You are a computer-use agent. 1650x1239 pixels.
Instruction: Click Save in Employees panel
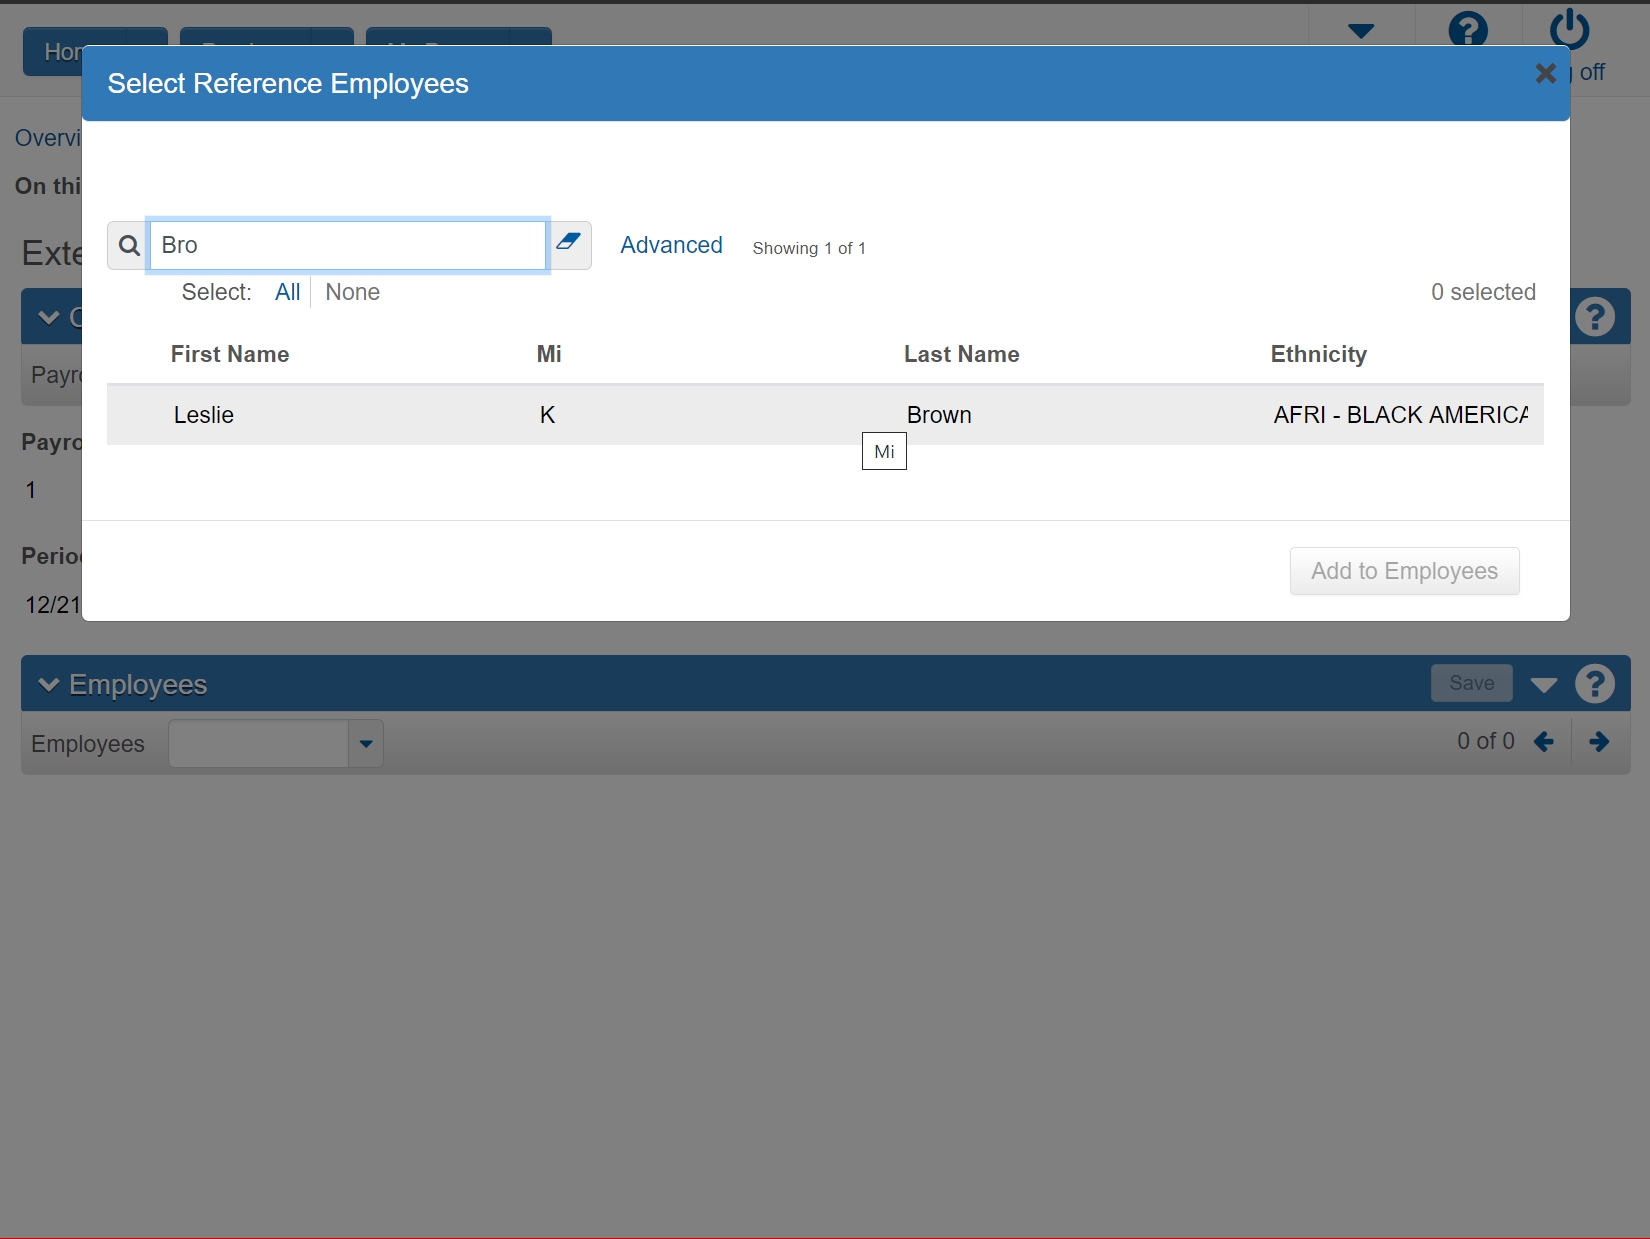pos(1471,683)
